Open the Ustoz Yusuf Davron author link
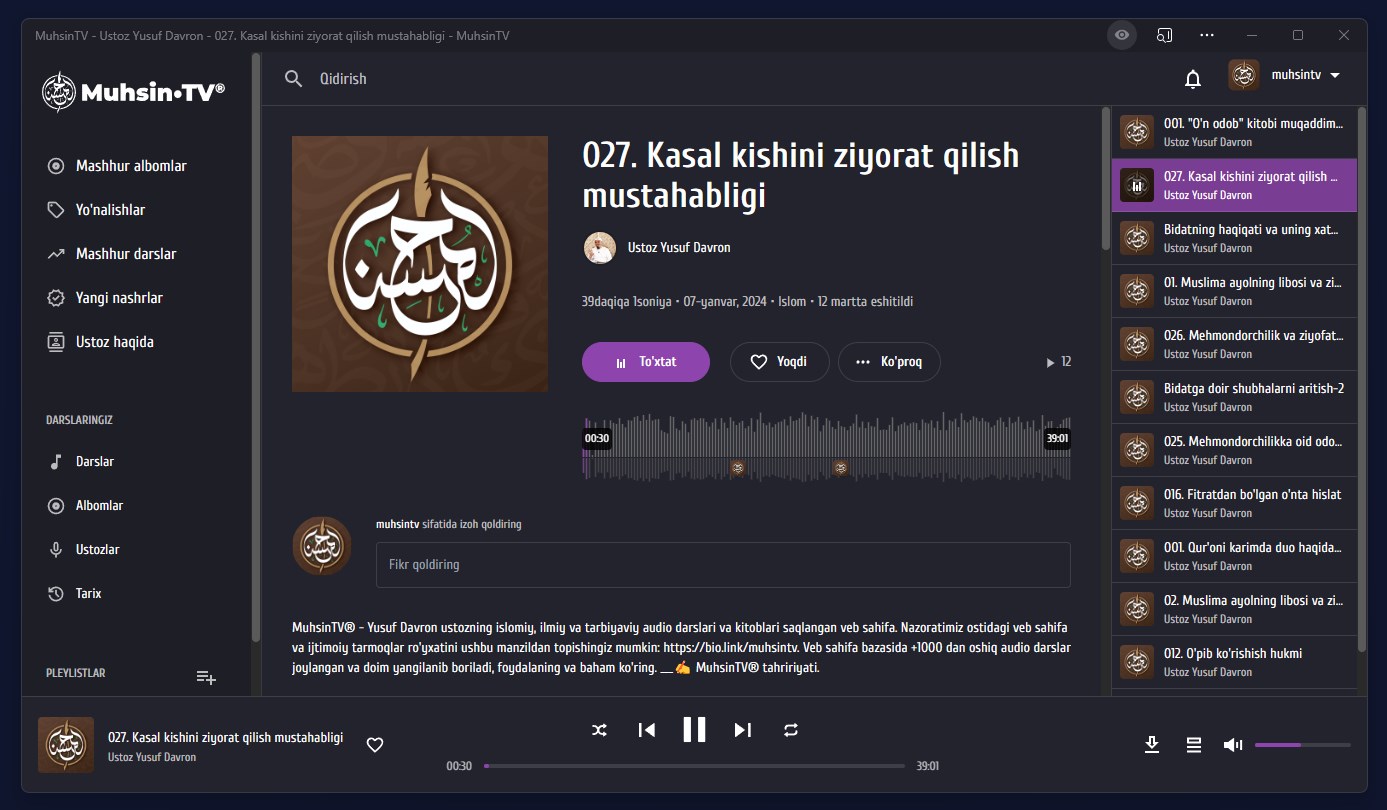Image resolution: width=1387 pixels, height=810 pixels. point(679,247)
